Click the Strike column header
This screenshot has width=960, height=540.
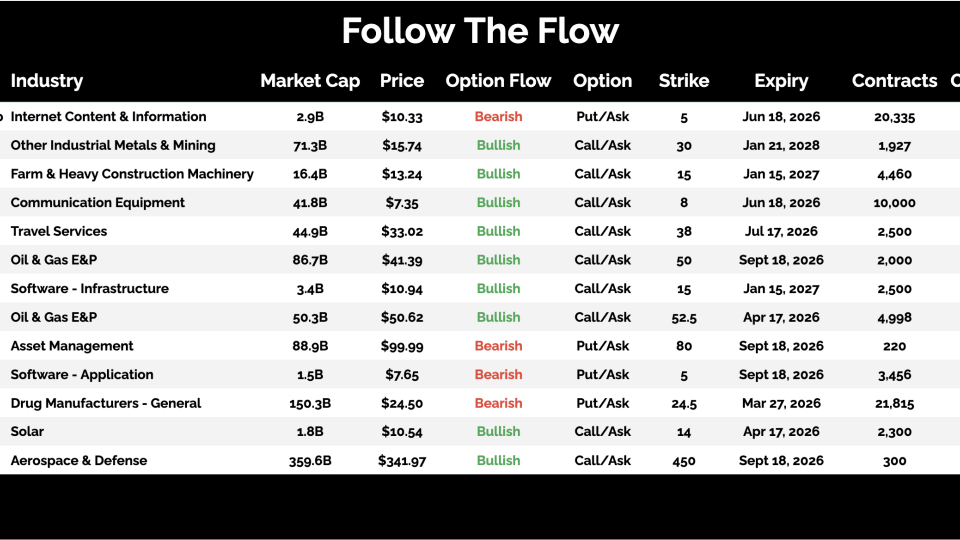[684, 81]
